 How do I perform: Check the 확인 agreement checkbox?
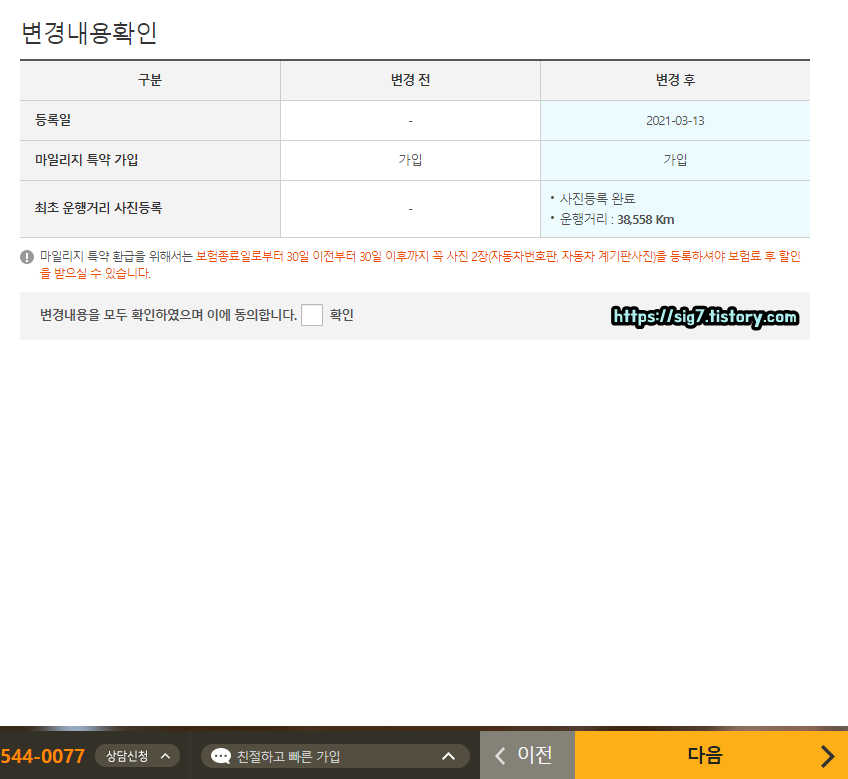[x=312, y=315]
